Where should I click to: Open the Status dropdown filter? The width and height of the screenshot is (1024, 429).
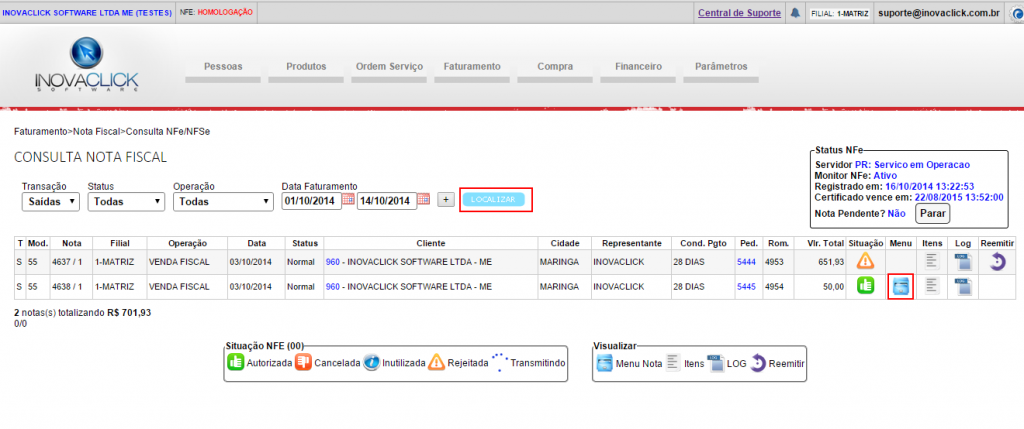pyautogui.click(x=125, y=201)
